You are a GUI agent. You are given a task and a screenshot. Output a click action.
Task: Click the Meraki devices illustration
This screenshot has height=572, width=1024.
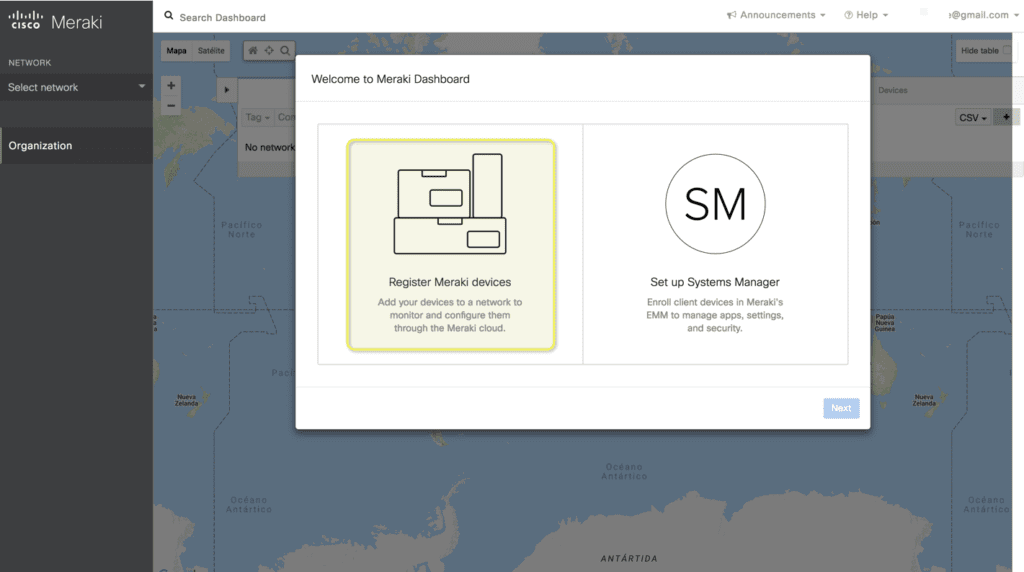click(x=450, y=204)
